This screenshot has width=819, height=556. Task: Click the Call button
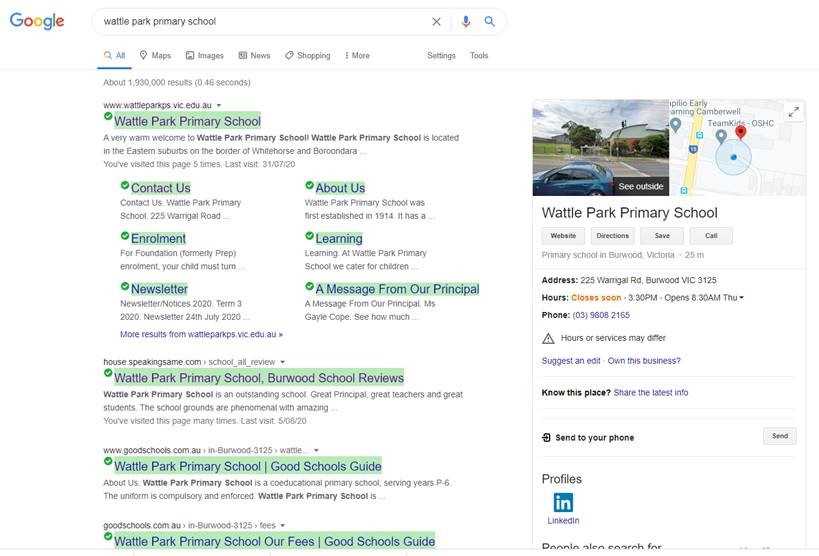pyautogui.click(x=711, y=236)
